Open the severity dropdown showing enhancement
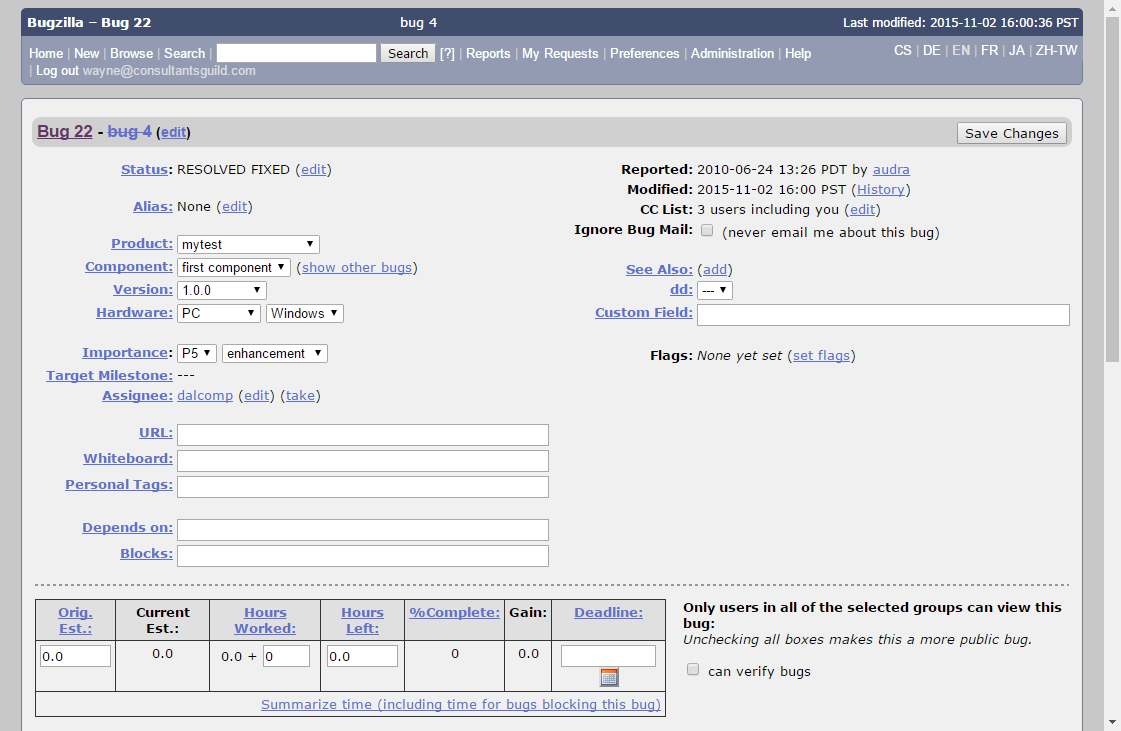This screenshot has width=1121, height=731. tap(274, 353)
